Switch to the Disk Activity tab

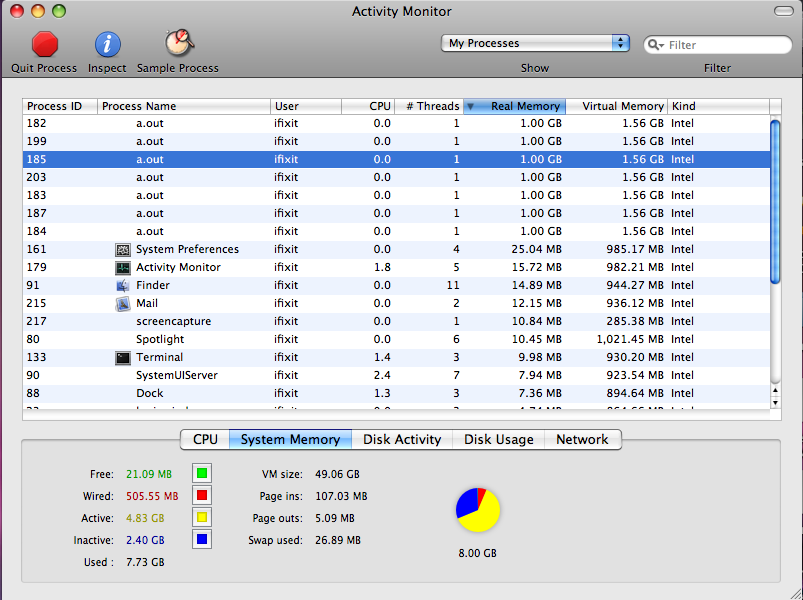pyautogui.click(x=402, y=439)
